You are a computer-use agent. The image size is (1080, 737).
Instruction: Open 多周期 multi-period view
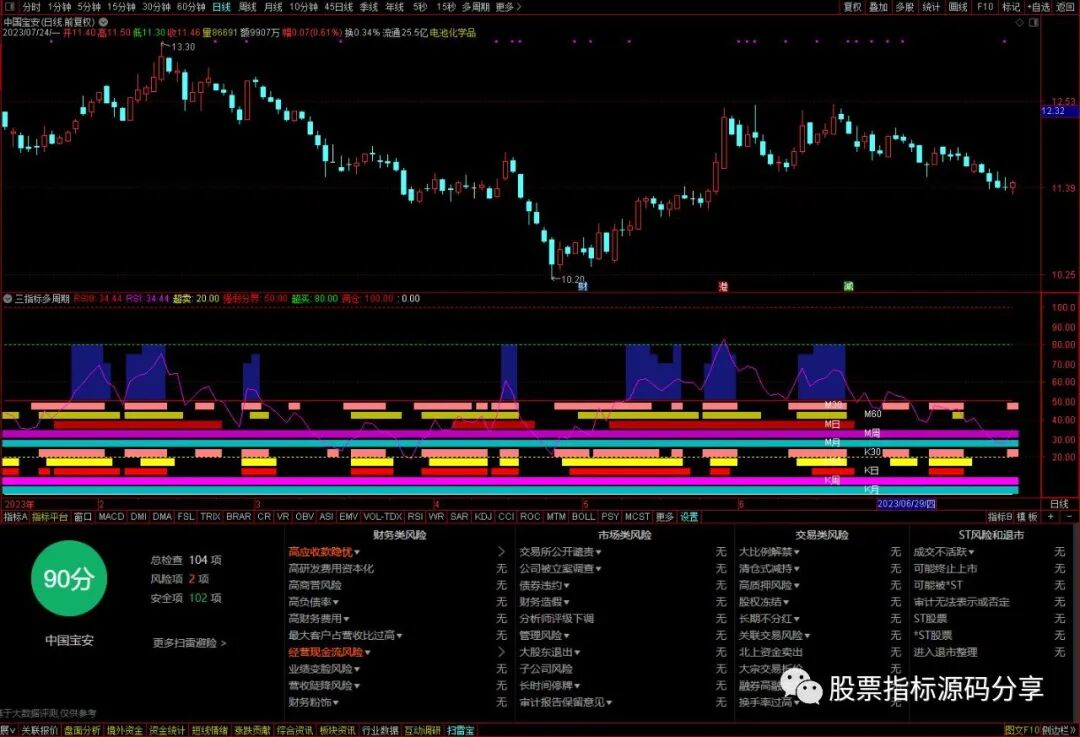pyautogui.click(x=475, y=6)
